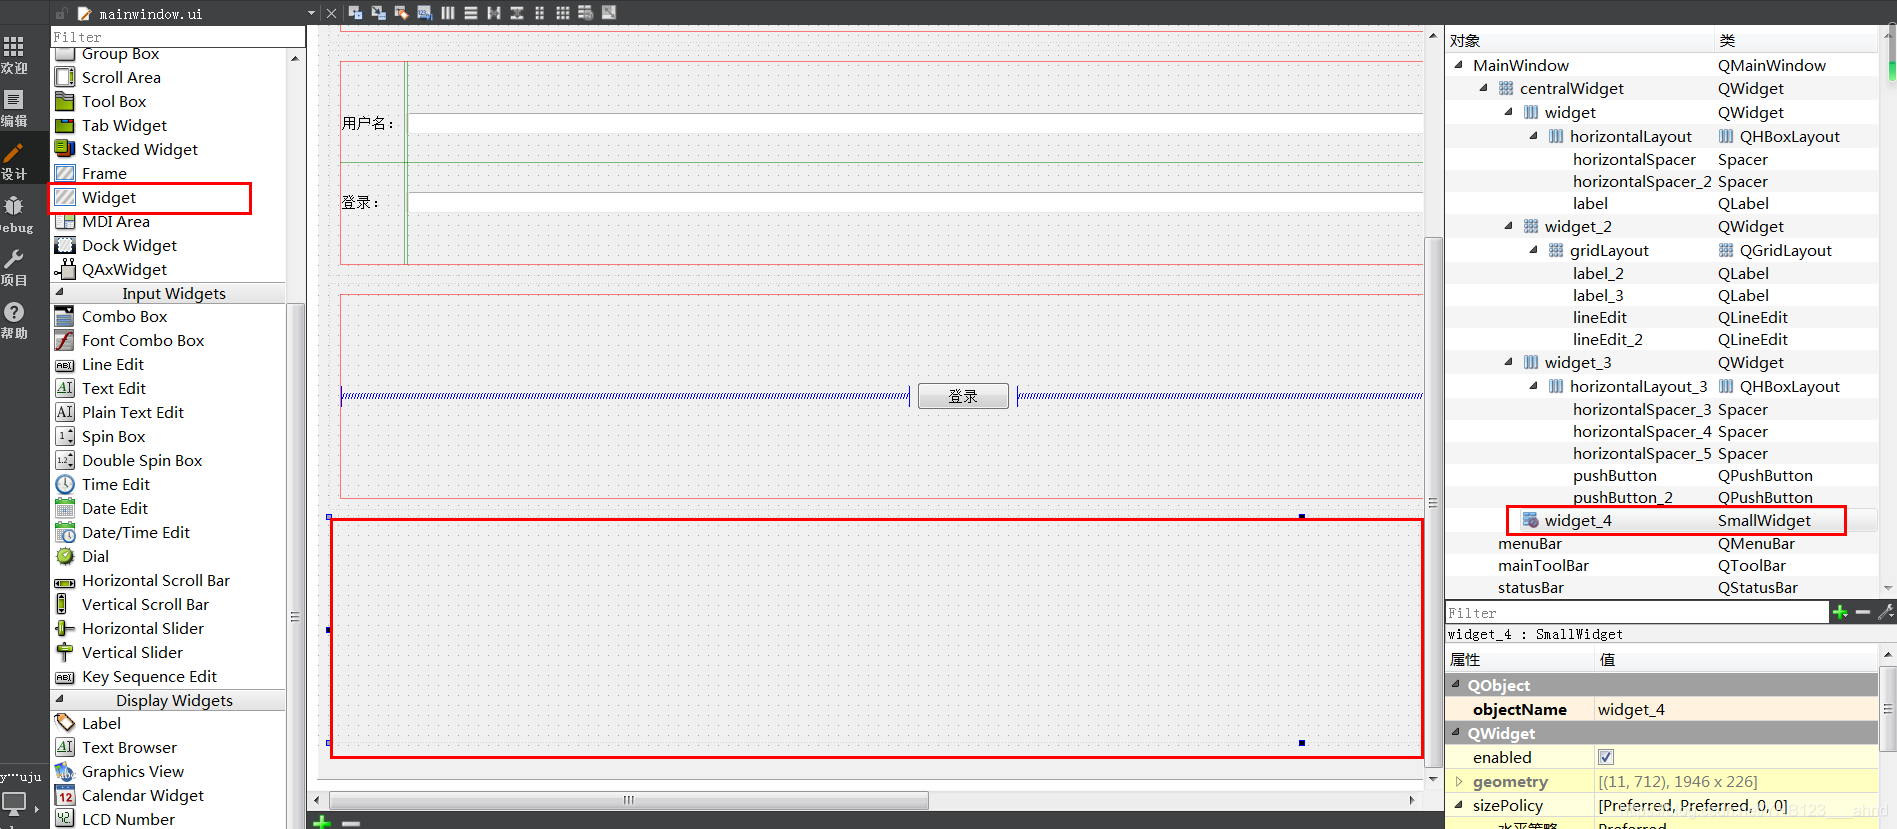Screen dimensions: 1897x829
Task: Open Debug mode in sidebar
Action: [x=14, y=214]
